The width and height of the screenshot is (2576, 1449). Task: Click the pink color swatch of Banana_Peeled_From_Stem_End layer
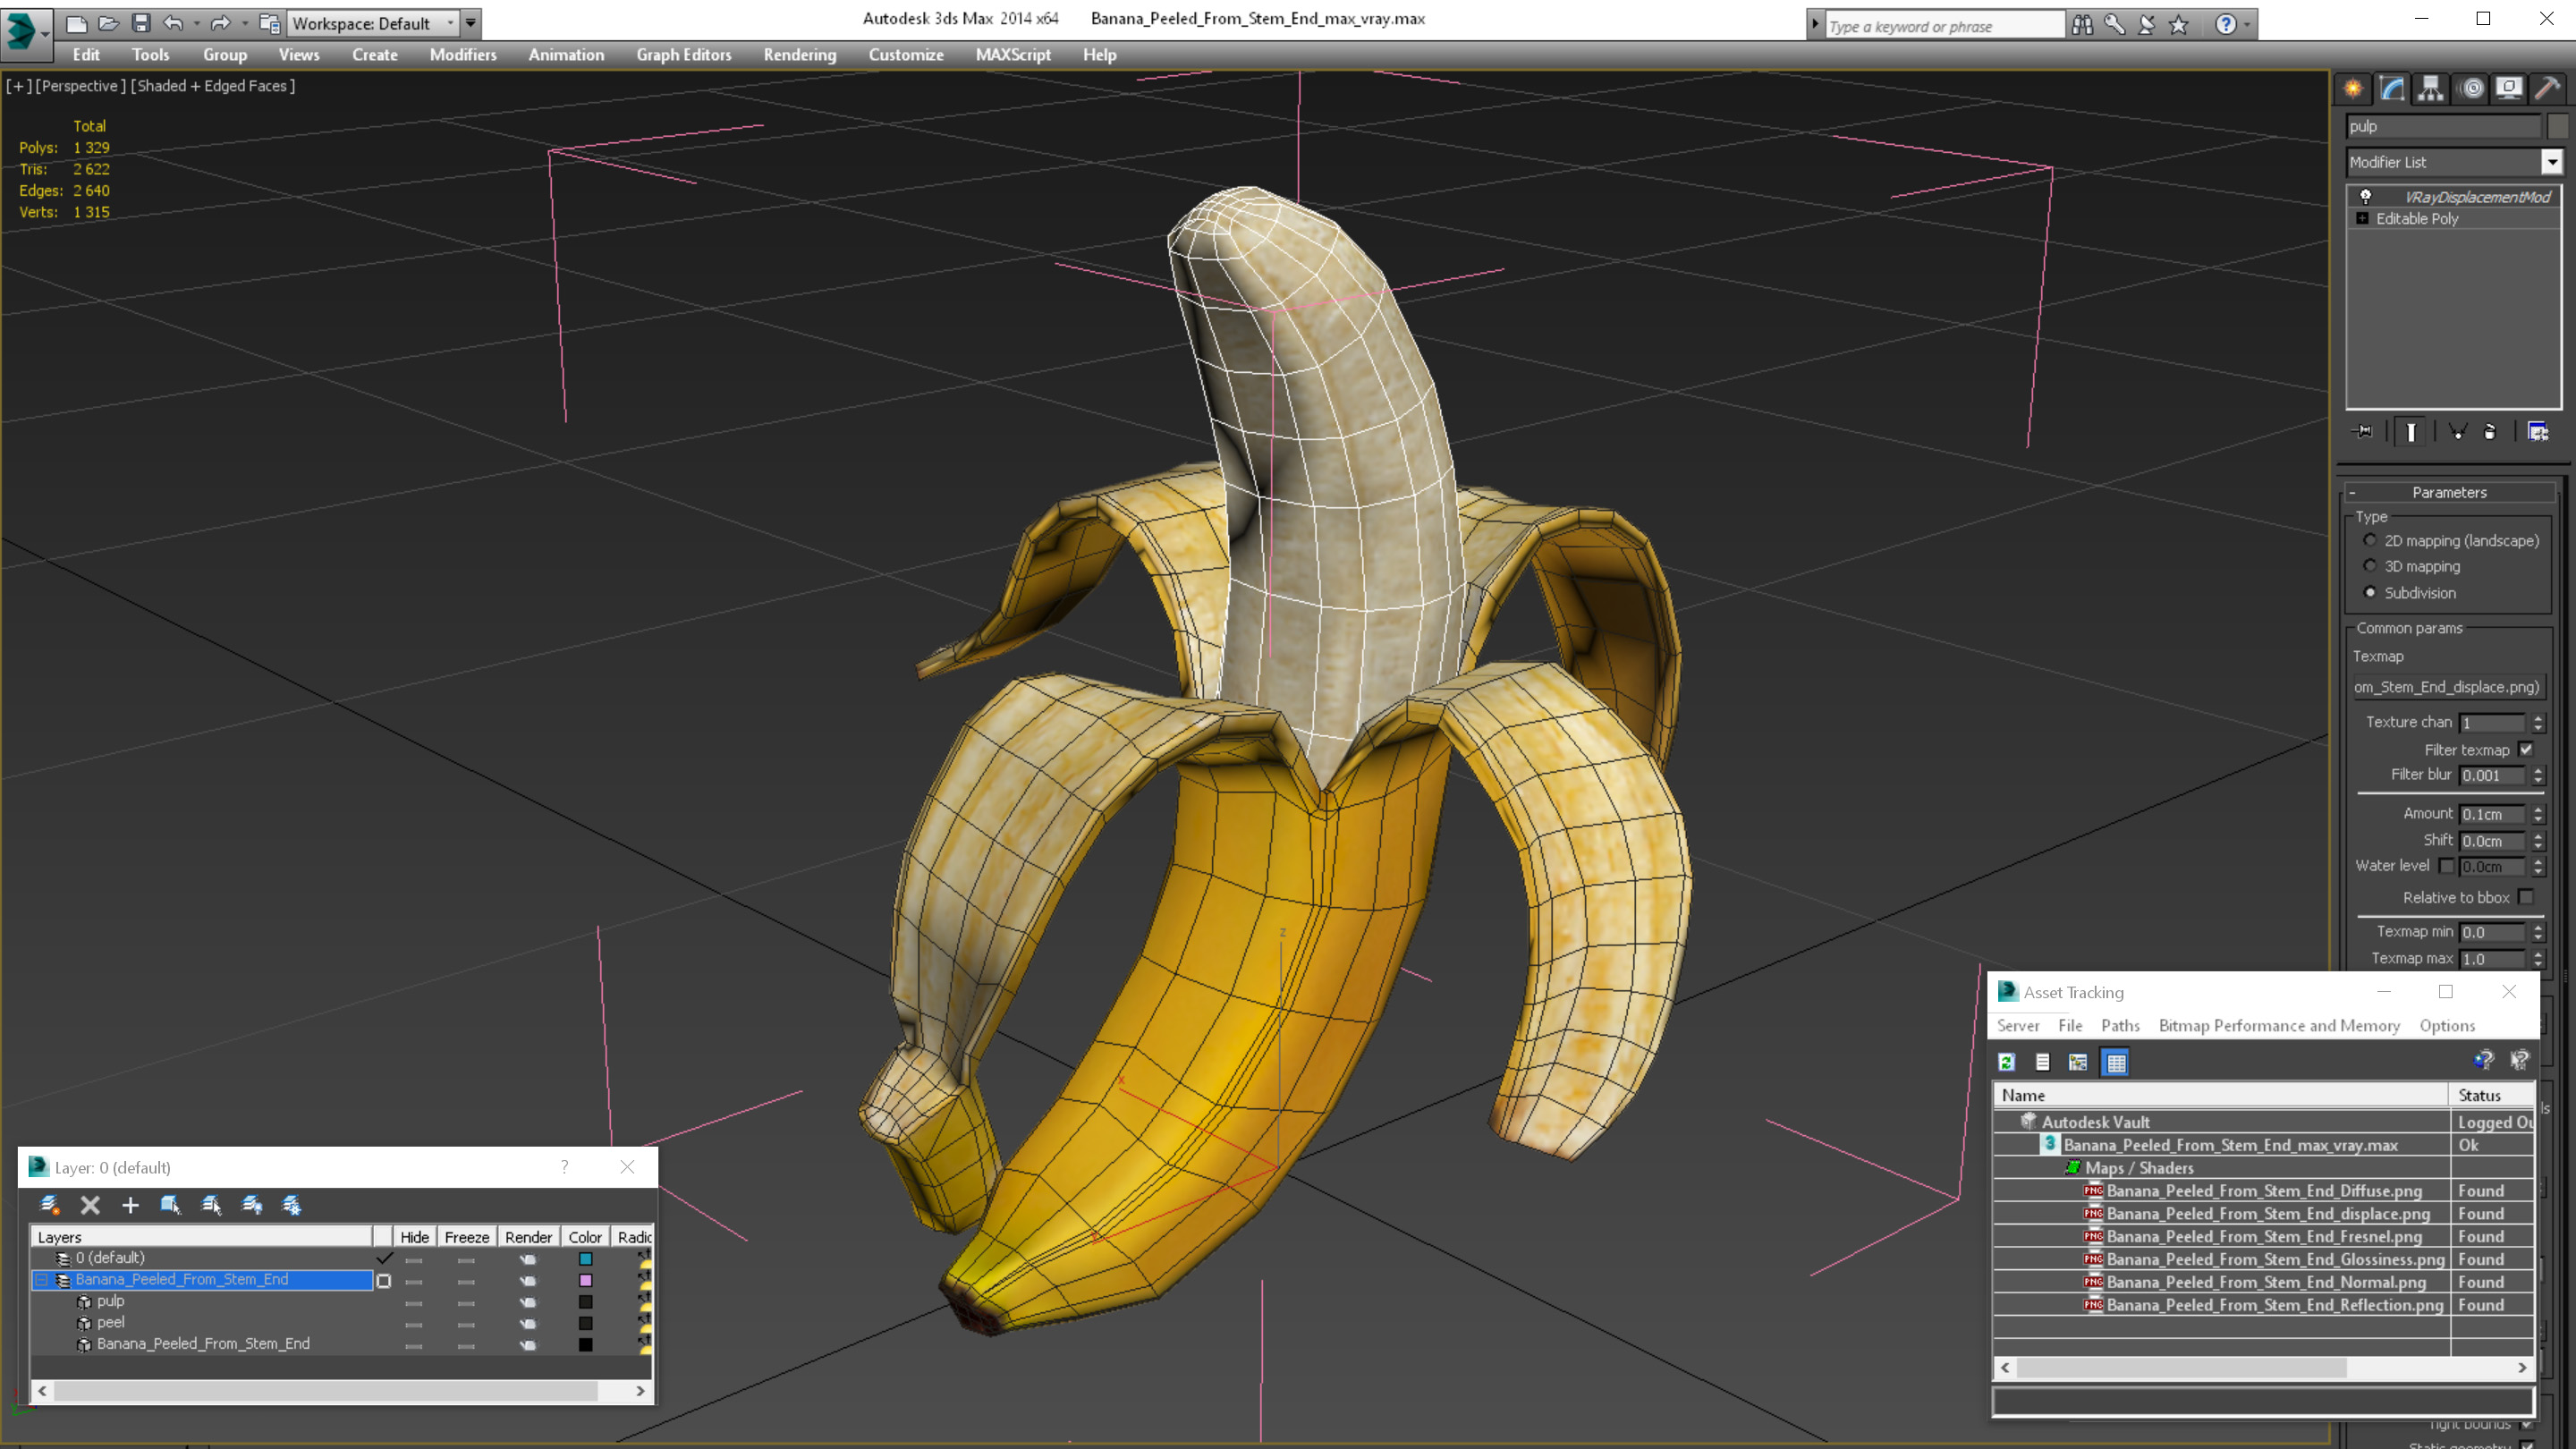pos(585,1280)
